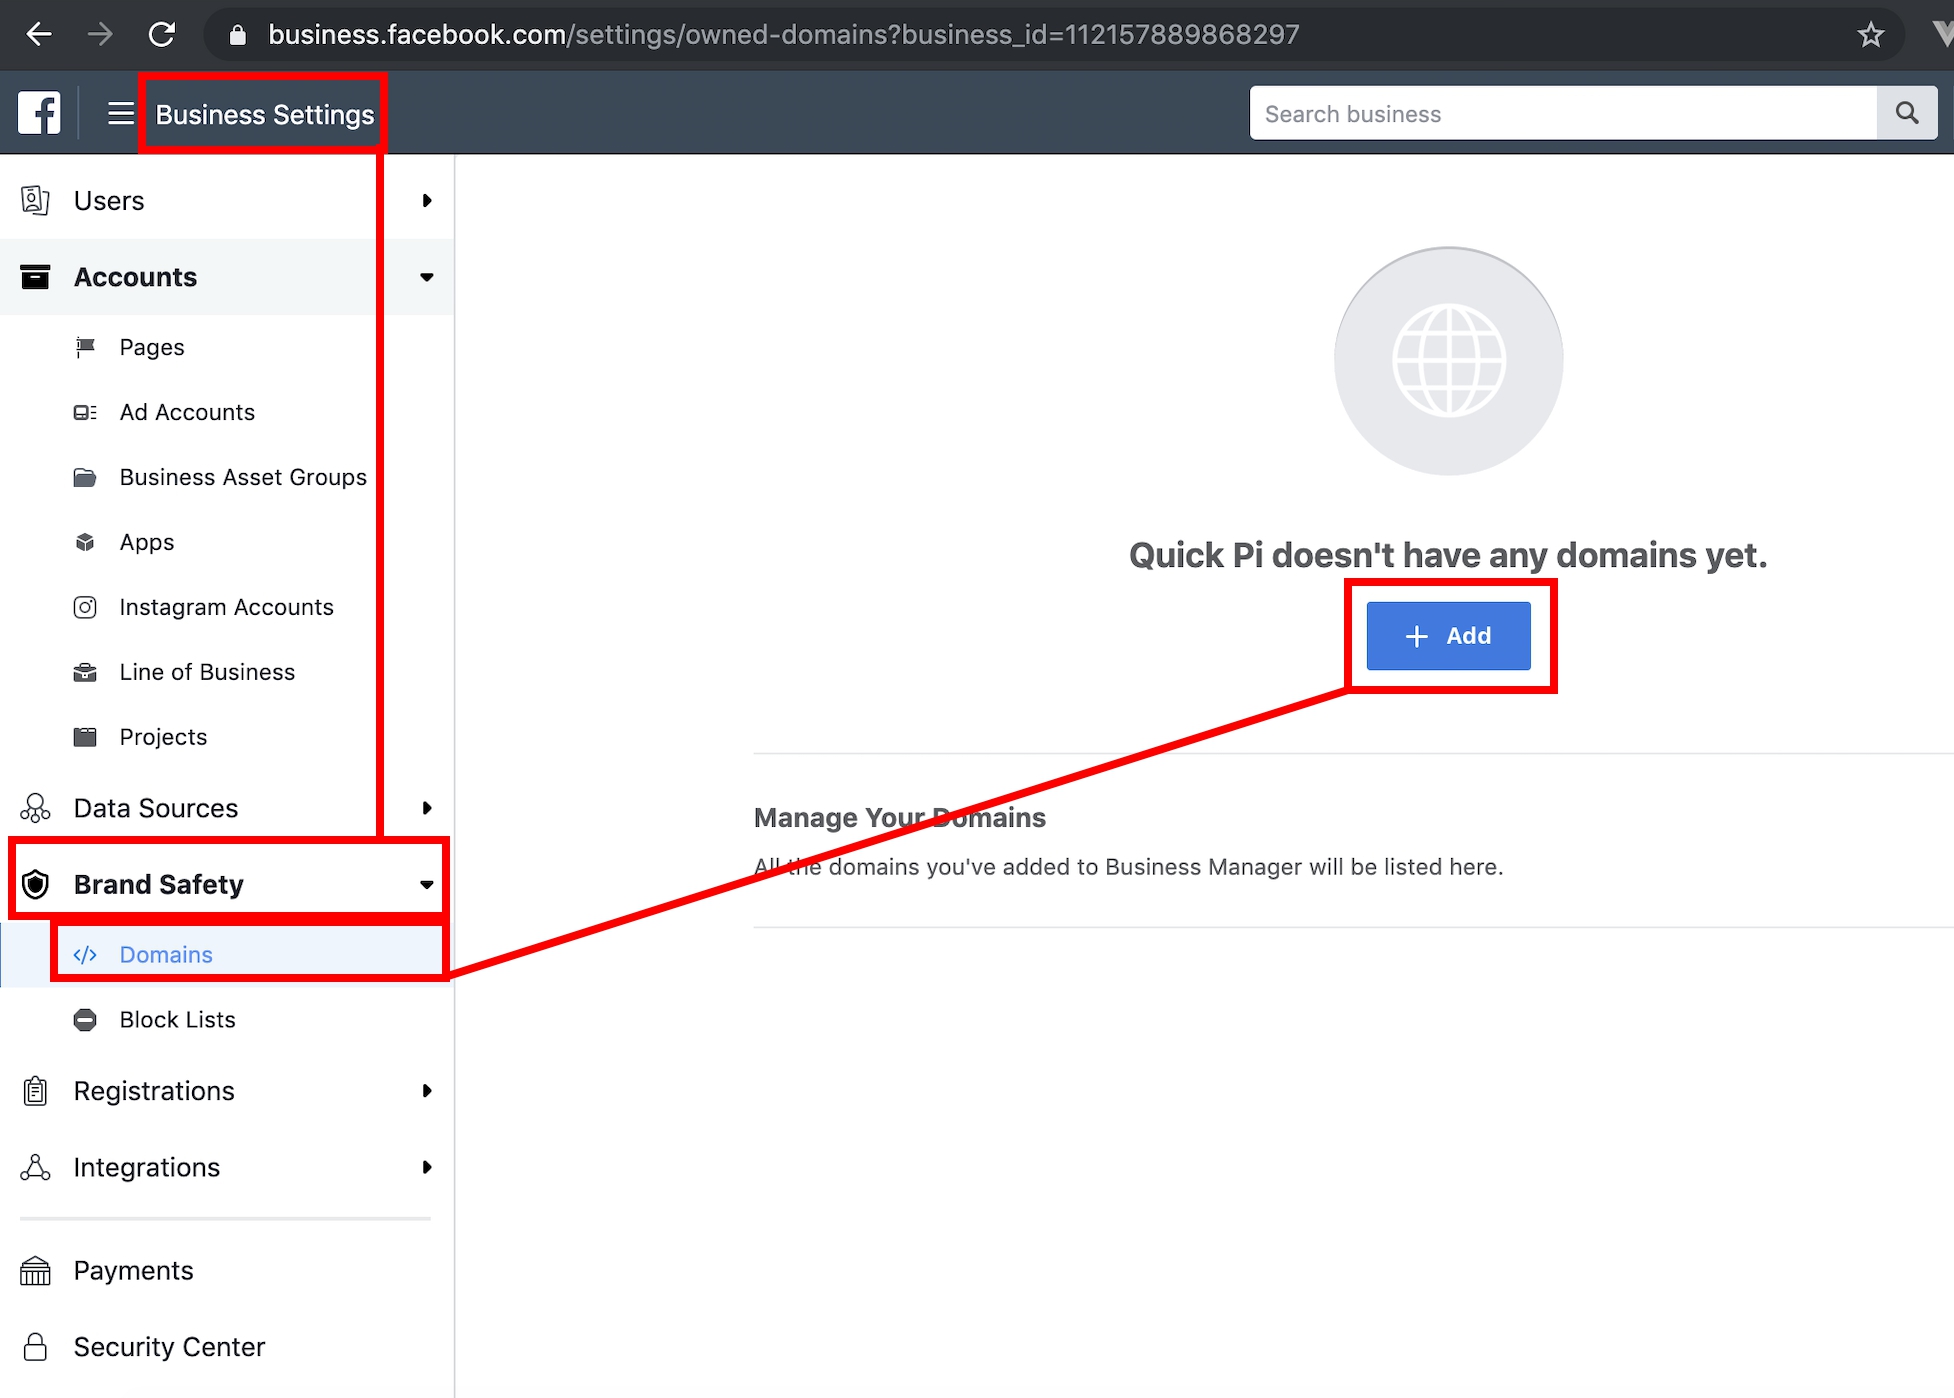Click the Users sidebar icon
Viewport: 1954px width, 1398px height.
click(x=35, y=200)
